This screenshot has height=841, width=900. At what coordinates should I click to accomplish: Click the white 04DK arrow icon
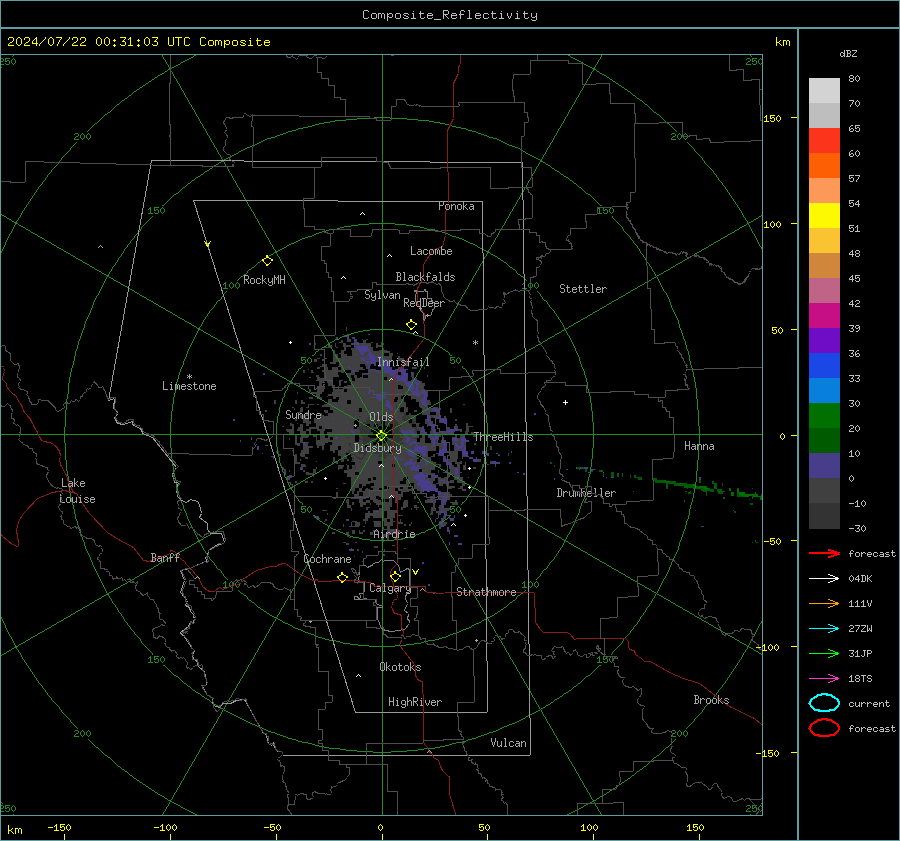click(824, 579)
